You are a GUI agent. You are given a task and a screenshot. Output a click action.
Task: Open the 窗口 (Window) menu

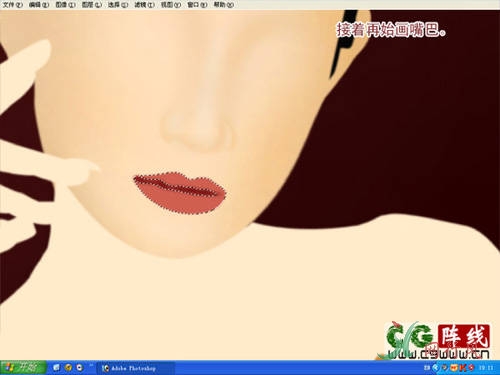pyautogui.click(x=197, y=5)
